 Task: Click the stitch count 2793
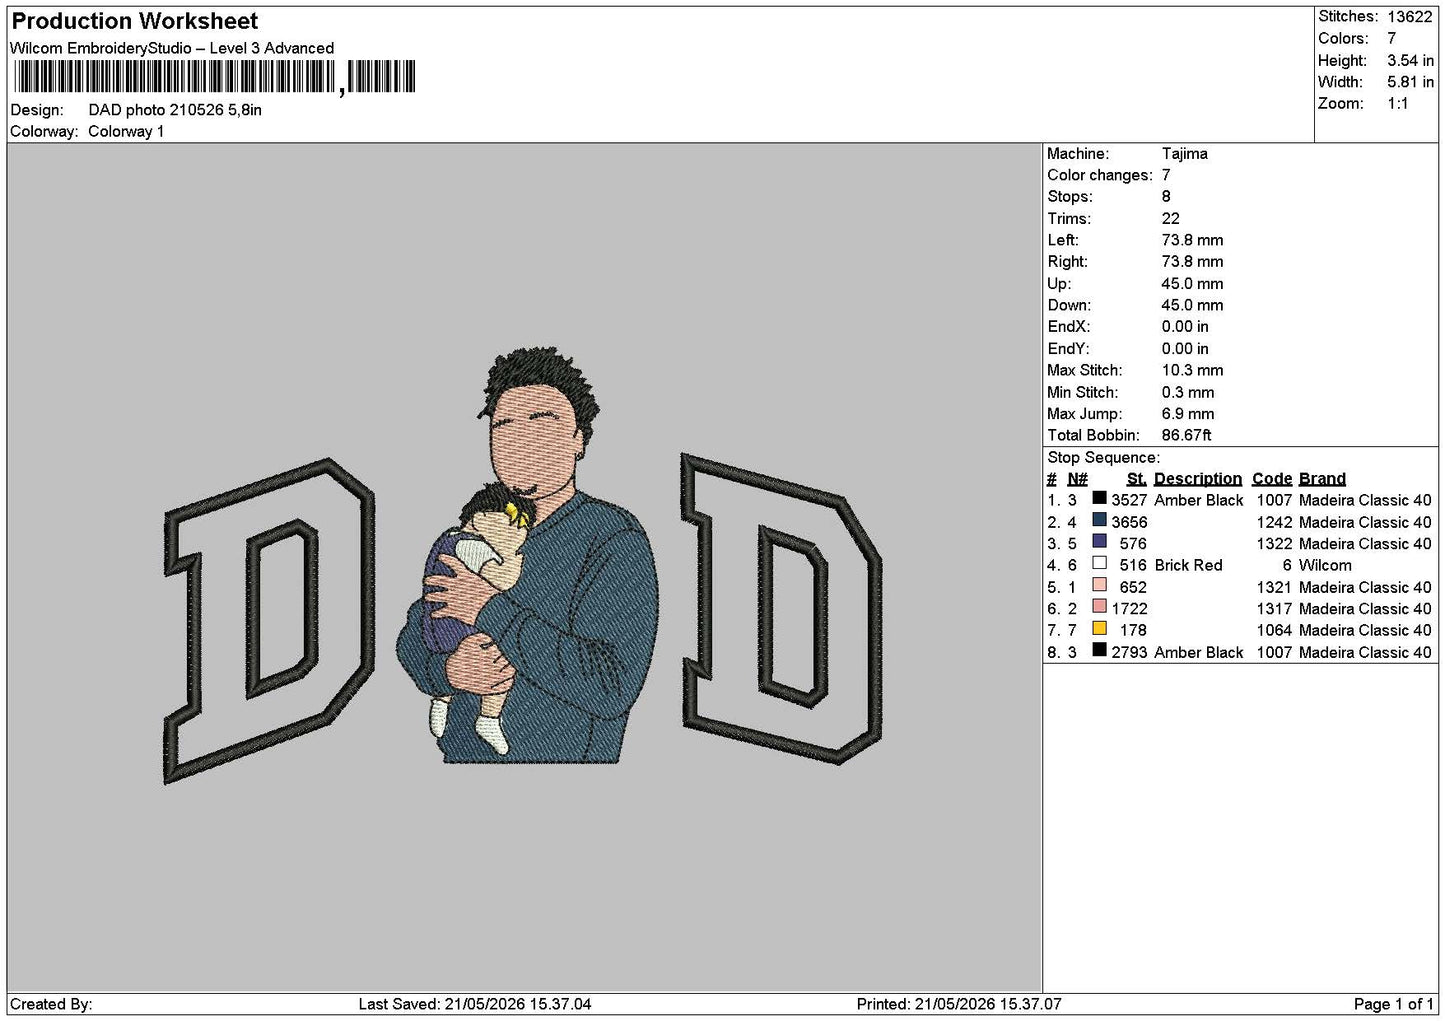1129,652
